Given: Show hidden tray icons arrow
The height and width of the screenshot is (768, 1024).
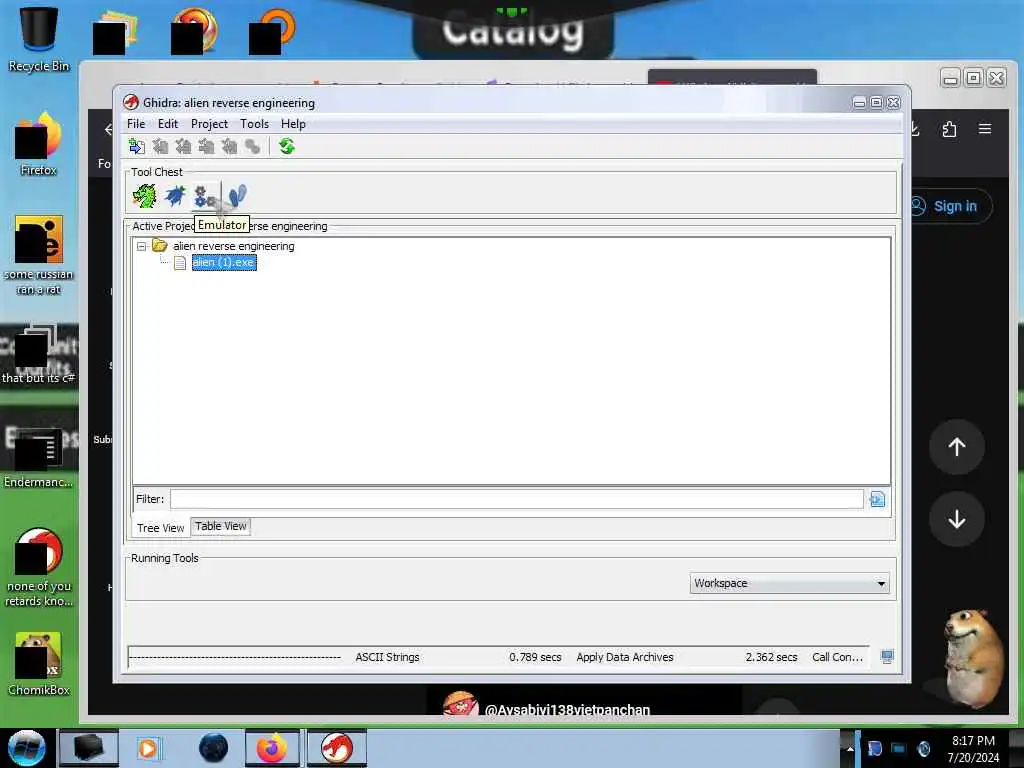Looking at the screenshot, I should click(850, 748).
